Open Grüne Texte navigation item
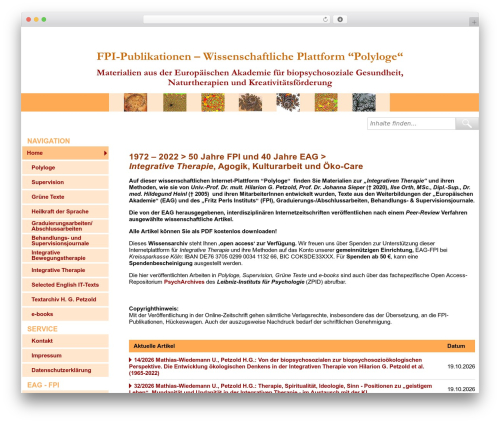The width and height of the screenshot is (500, 423). tap(65, 197)
